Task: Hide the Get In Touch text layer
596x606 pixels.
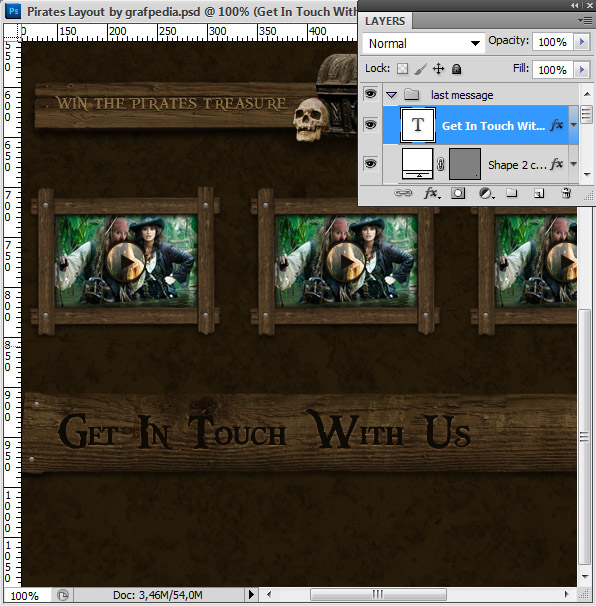Action: pos(370,124)
